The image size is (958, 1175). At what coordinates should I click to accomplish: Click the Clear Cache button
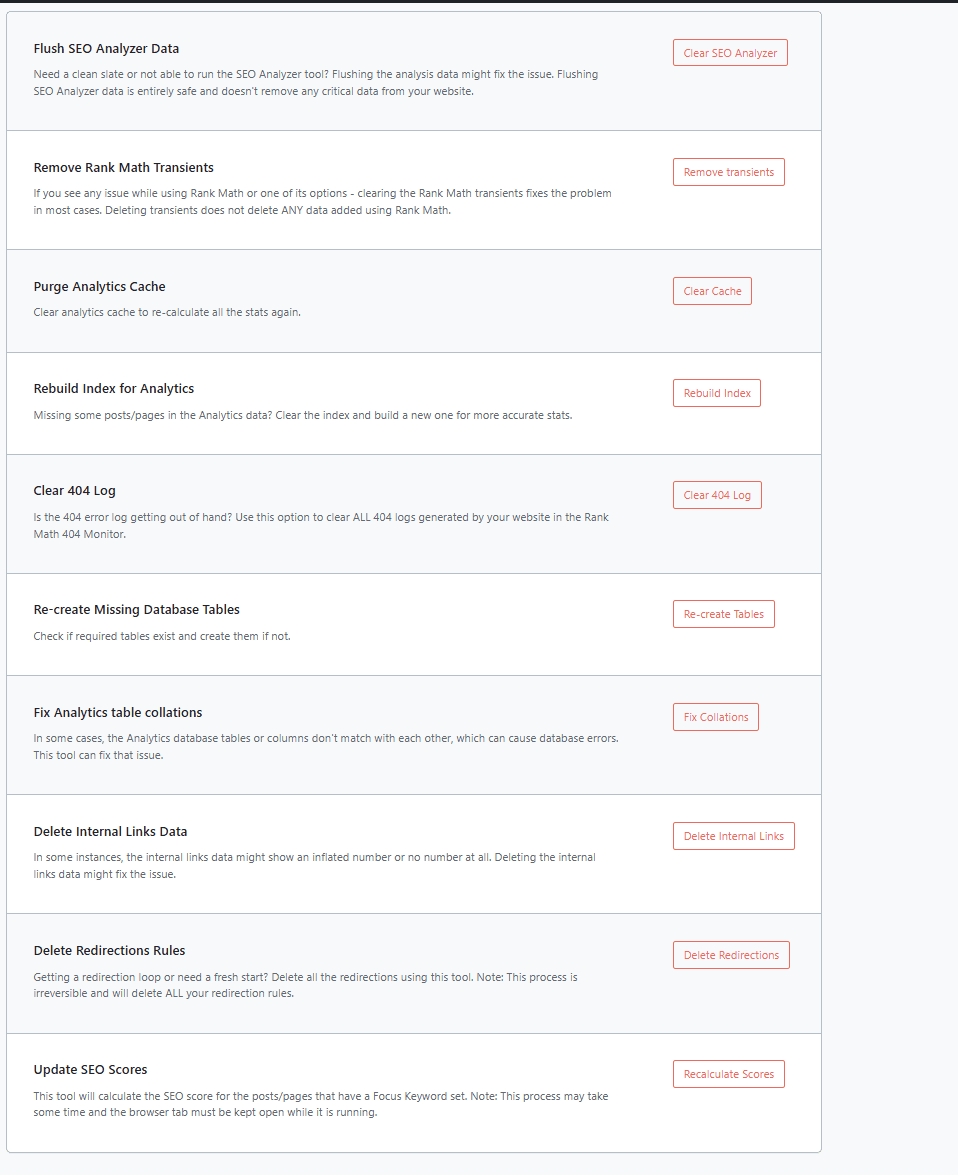(x=712, y=291)
